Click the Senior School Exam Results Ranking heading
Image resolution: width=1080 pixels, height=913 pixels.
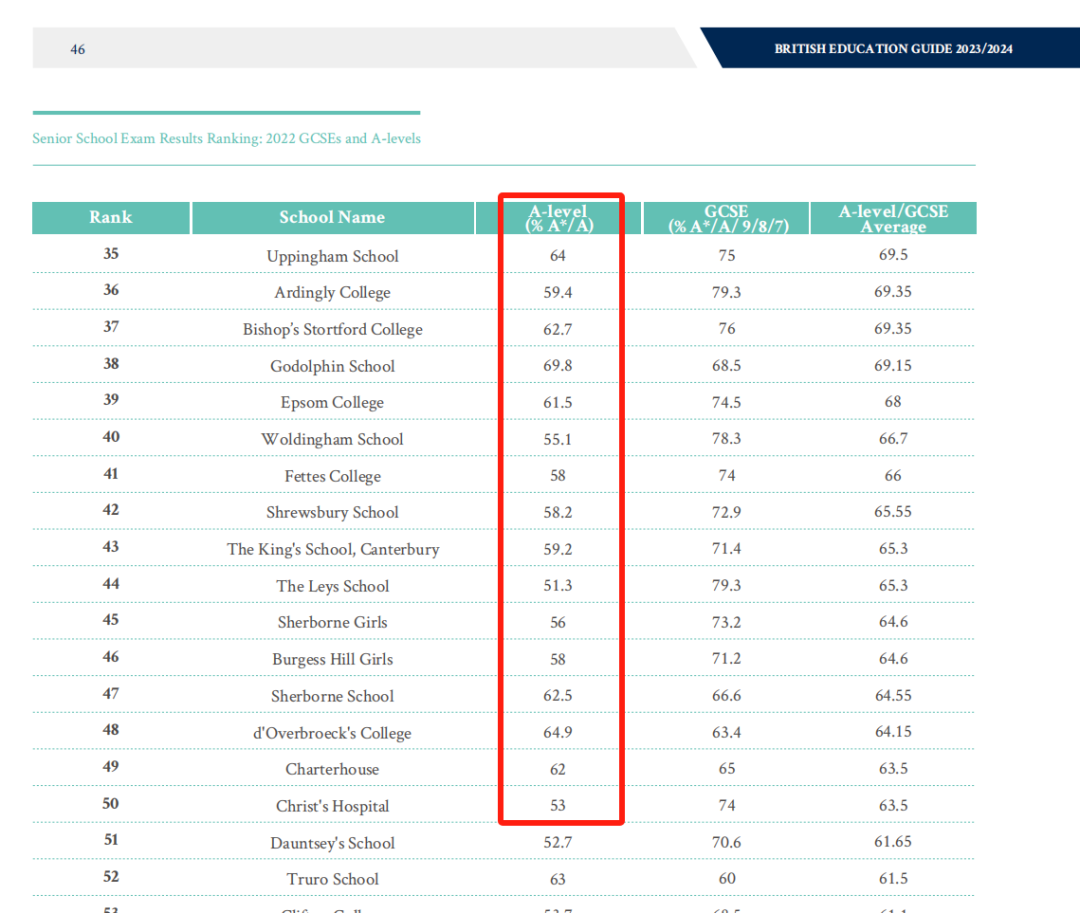[x=227, y=138]
